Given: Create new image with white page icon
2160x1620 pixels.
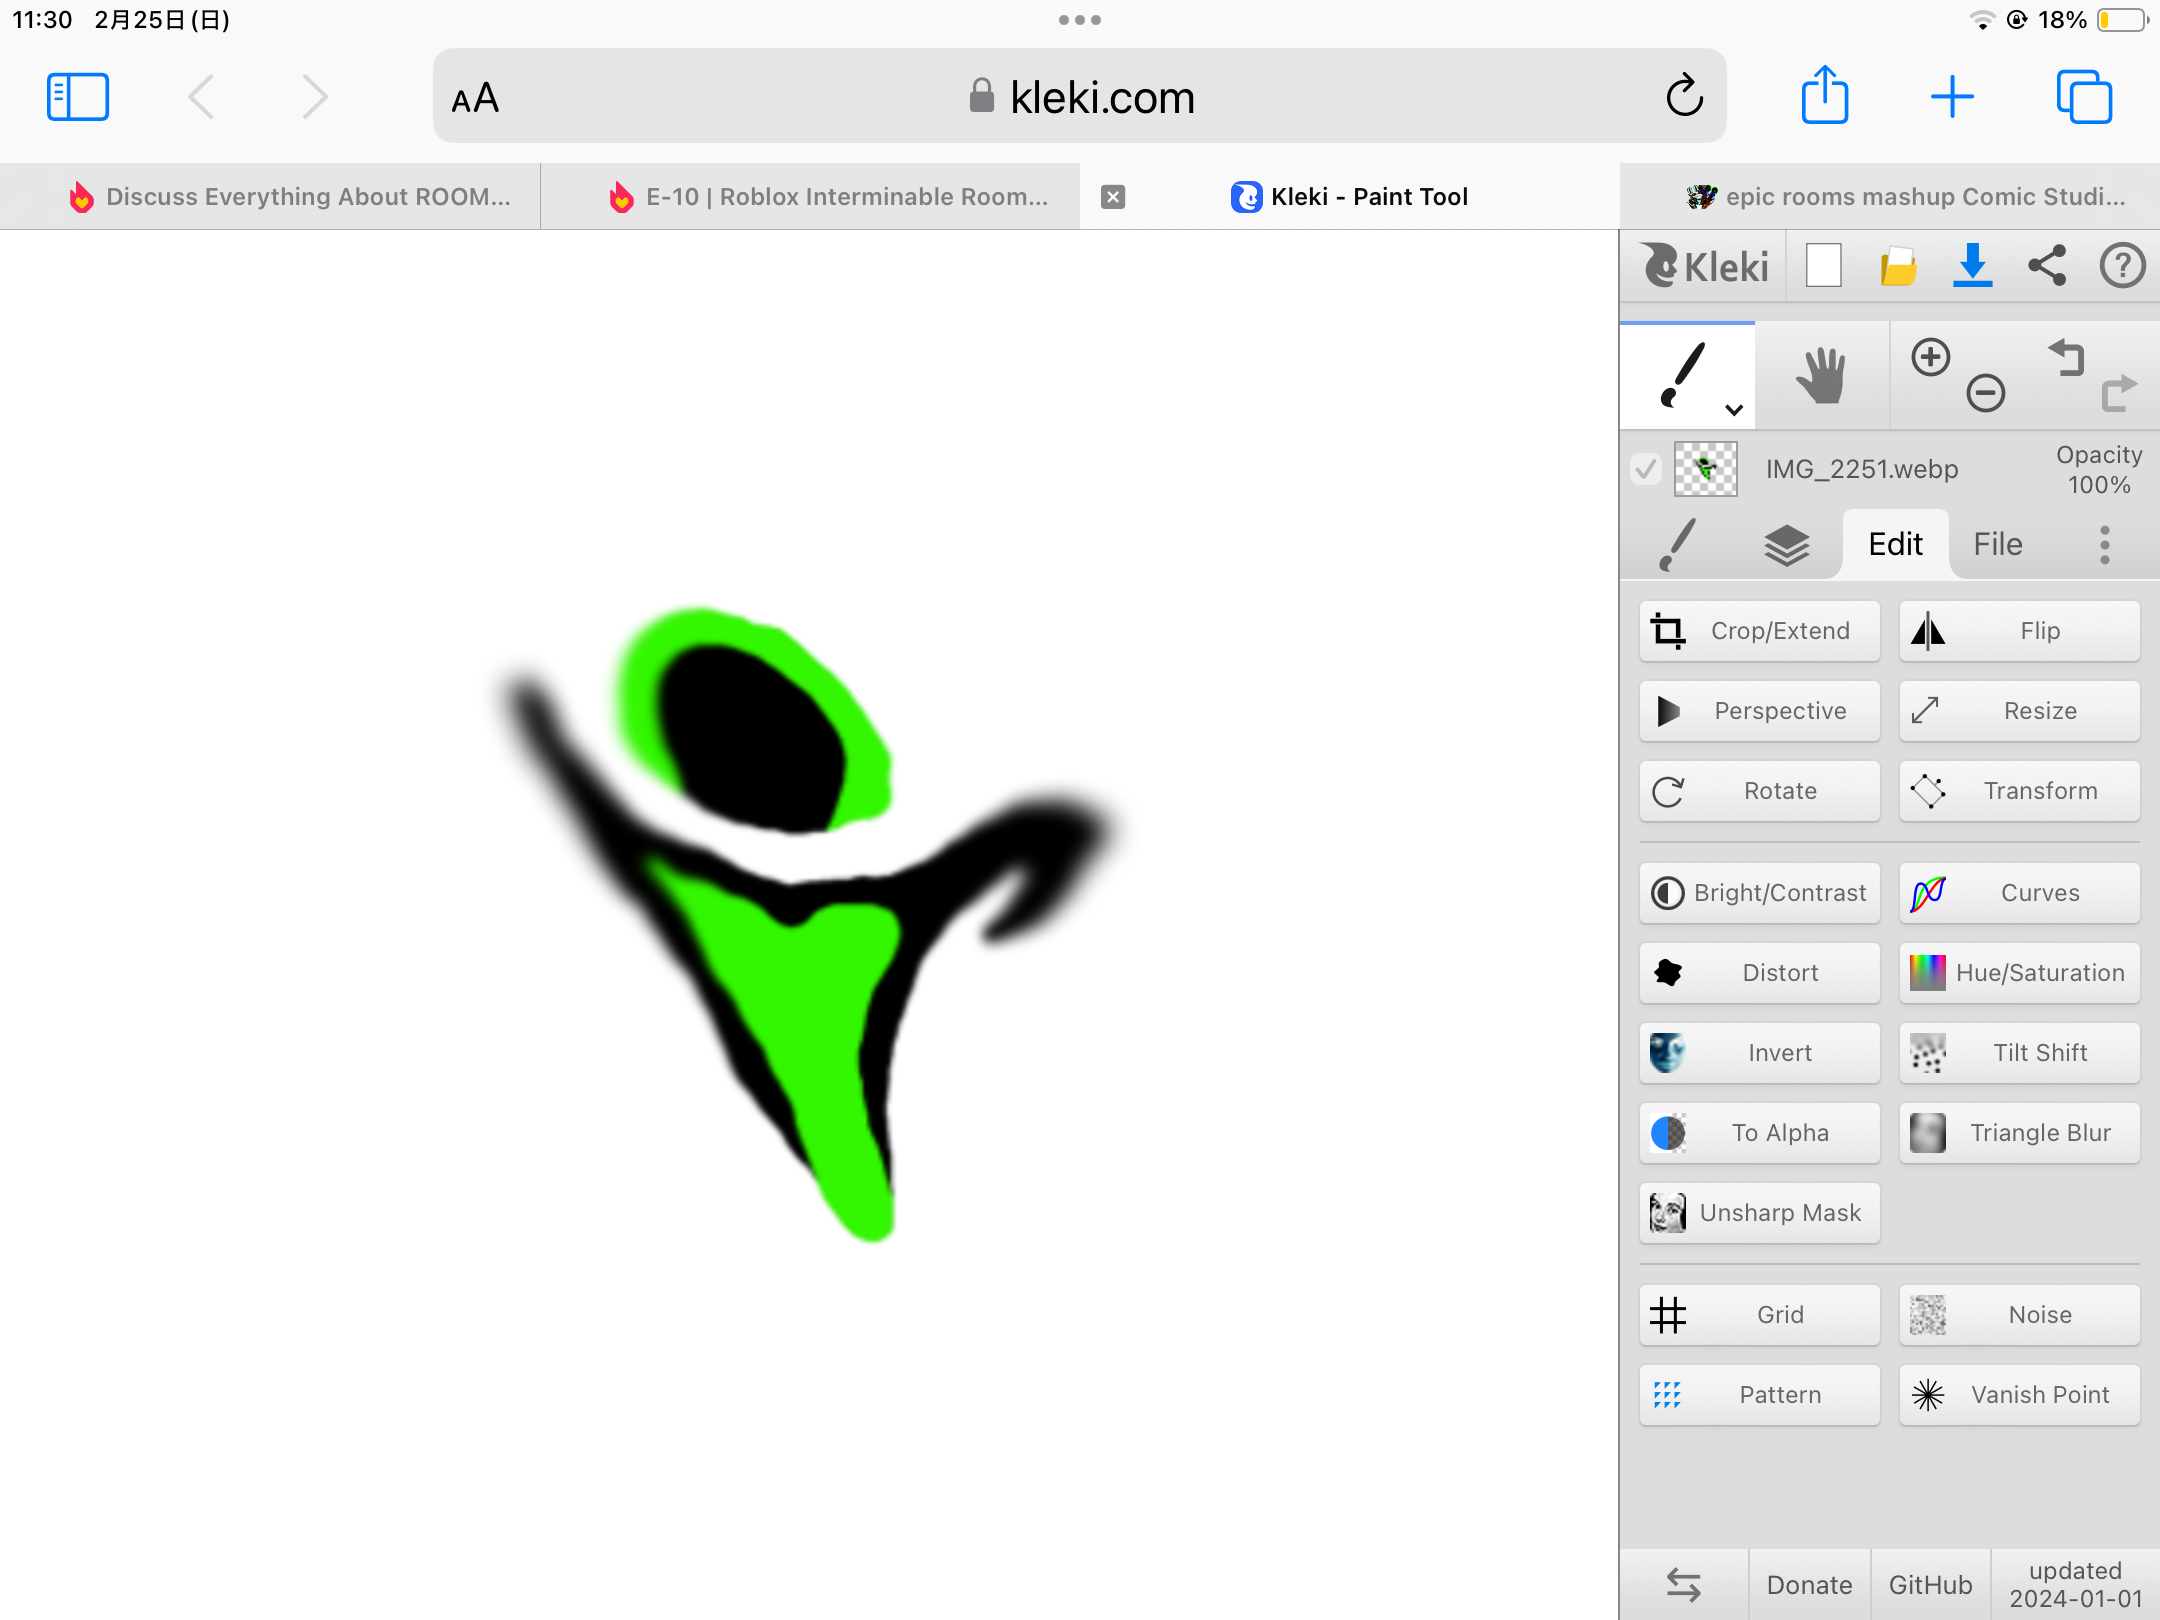Looking at the screenshot, I should (x=1823, y=266).
